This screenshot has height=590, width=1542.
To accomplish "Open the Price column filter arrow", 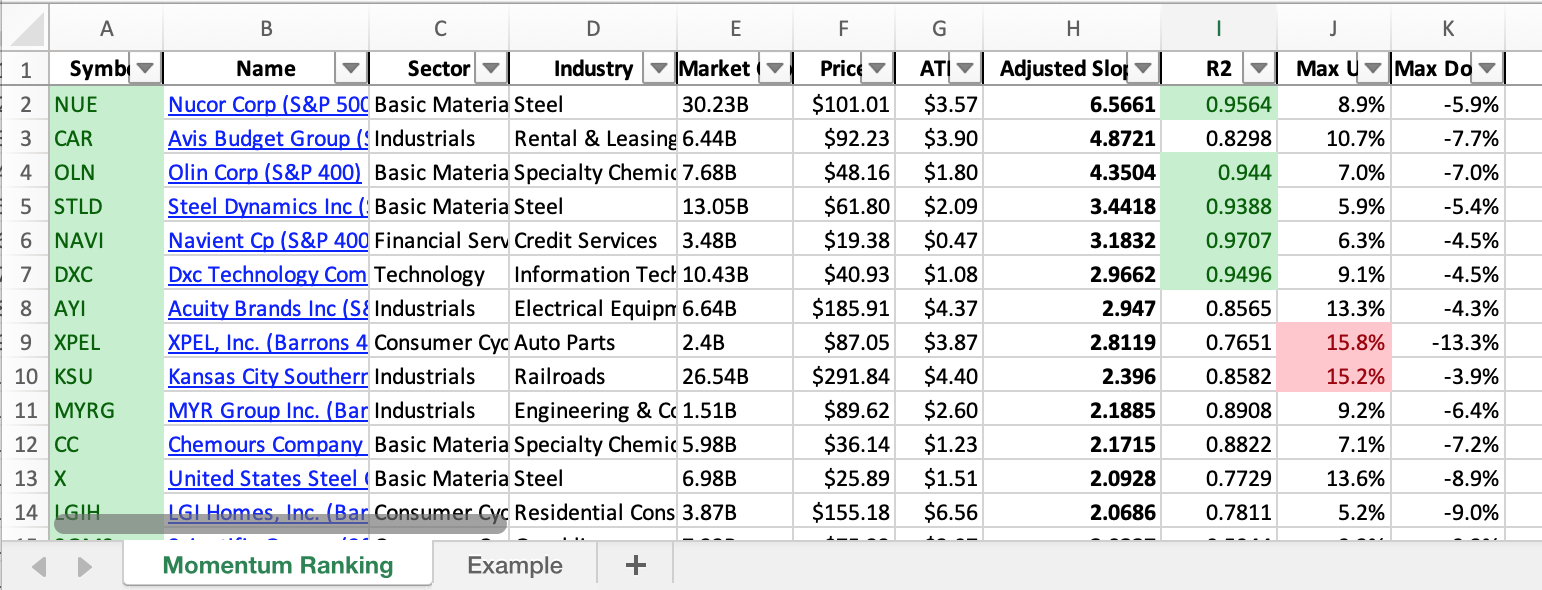I will 877,69.
